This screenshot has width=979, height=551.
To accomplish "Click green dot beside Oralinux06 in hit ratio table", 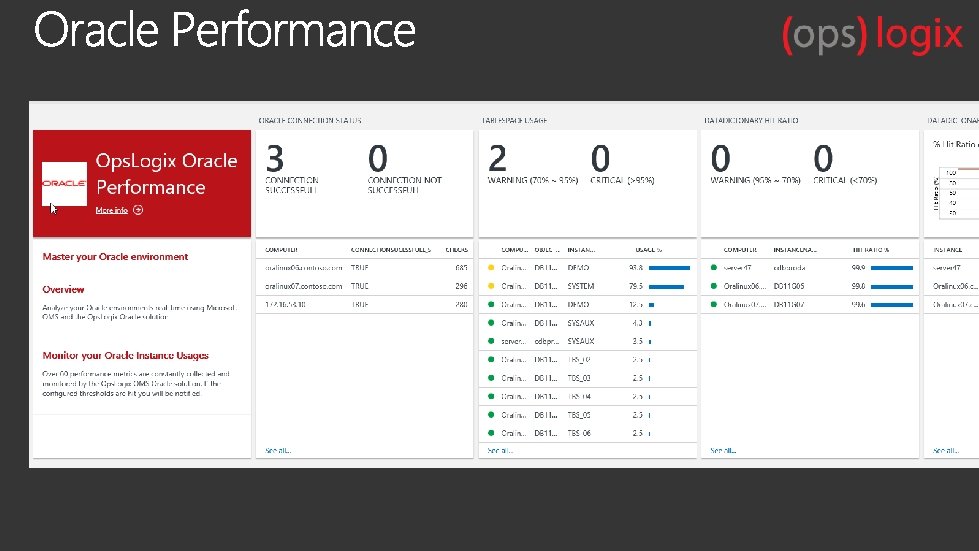I will [x=714, y=286].
